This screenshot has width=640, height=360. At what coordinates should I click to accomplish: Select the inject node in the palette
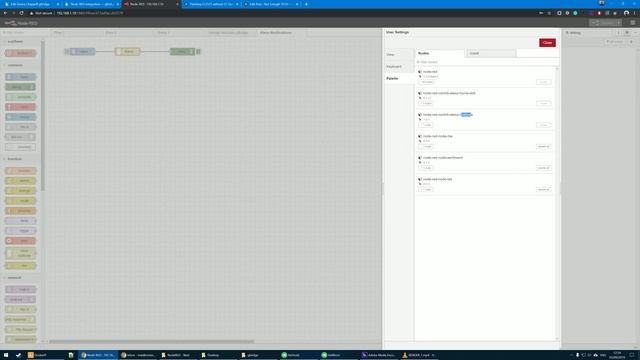20,77
